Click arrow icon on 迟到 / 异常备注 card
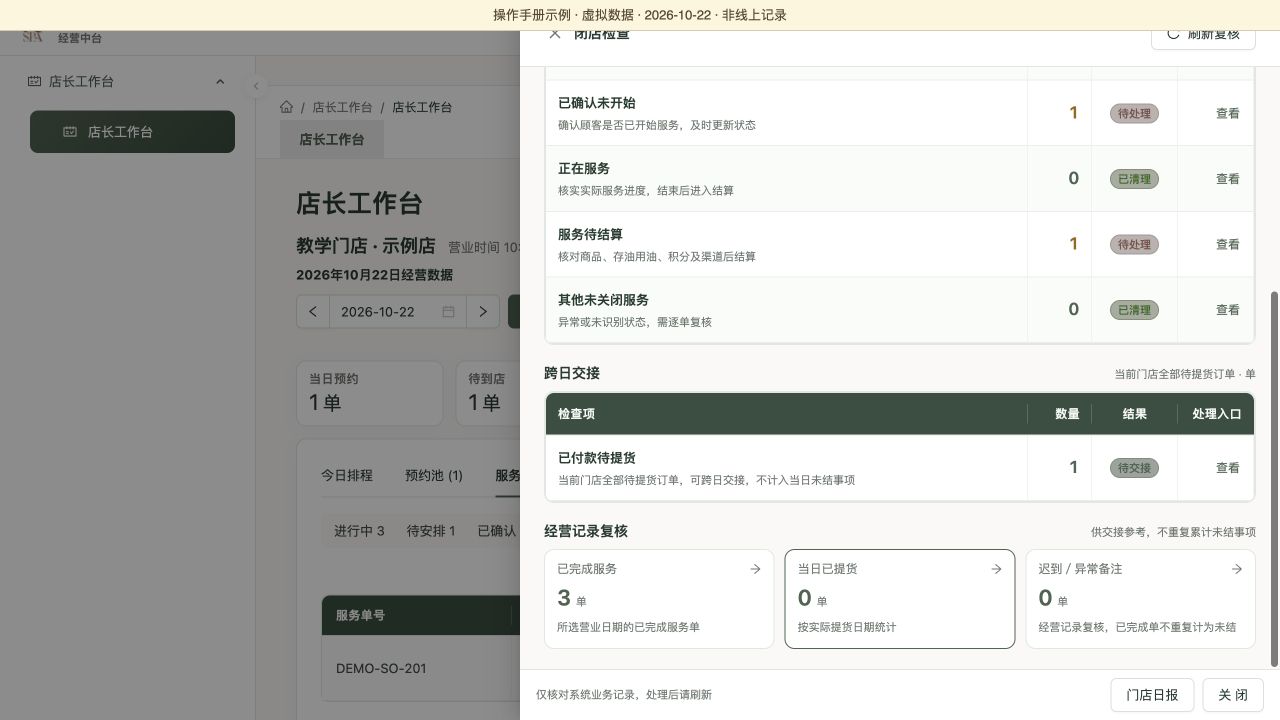This screenshot has width=1280, height=720. (x=1237, y=569)
